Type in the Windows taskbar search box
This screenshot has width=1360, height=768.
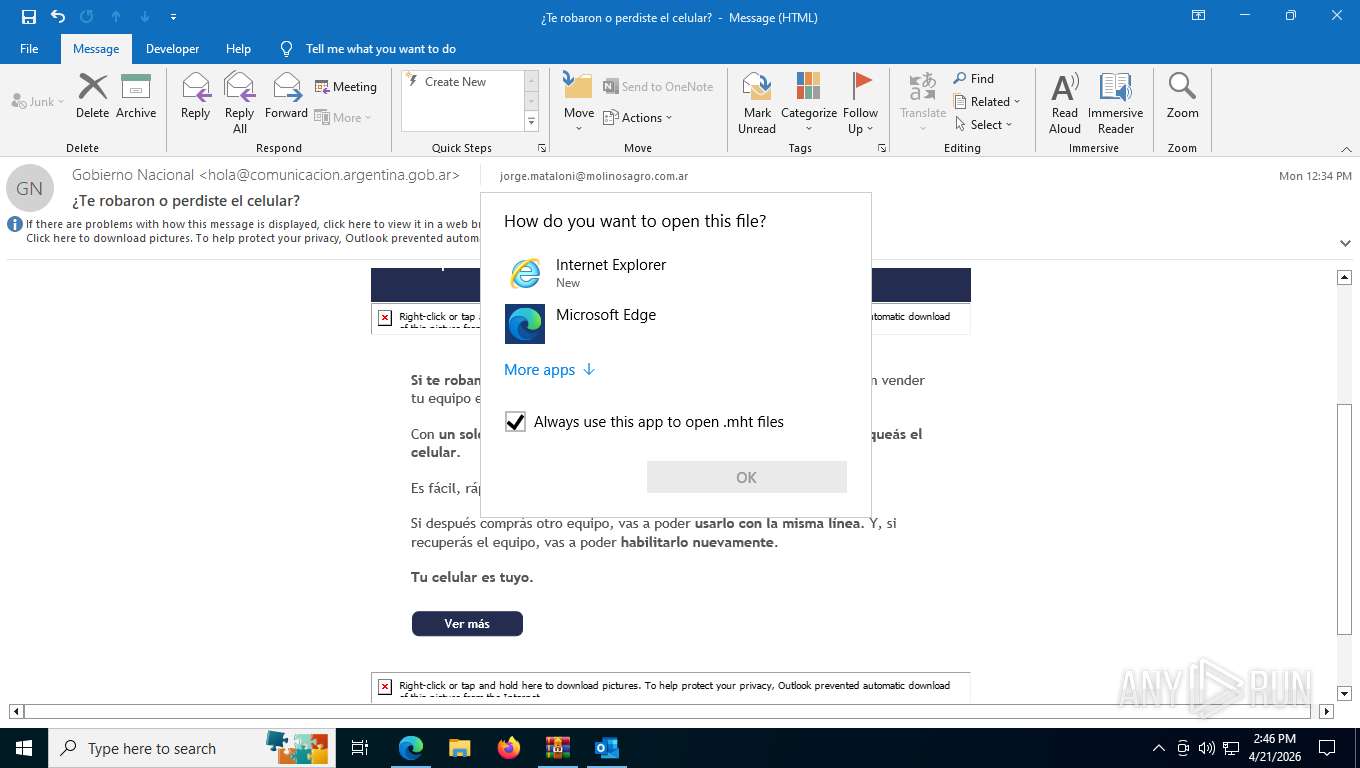pos(192,748)
